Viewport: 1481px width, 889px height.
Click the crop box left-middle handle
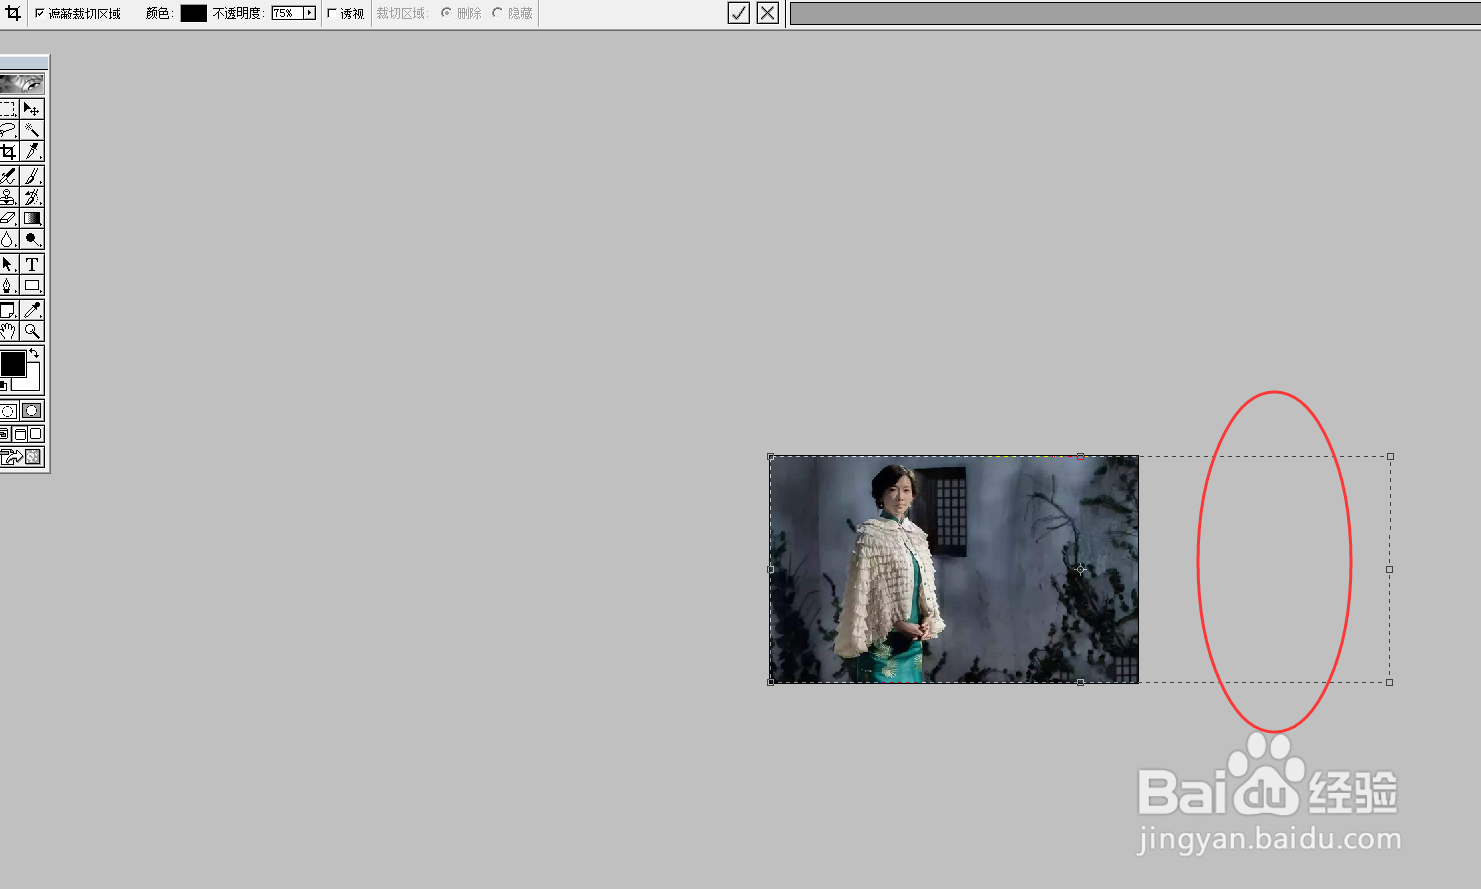click(770, 569)
